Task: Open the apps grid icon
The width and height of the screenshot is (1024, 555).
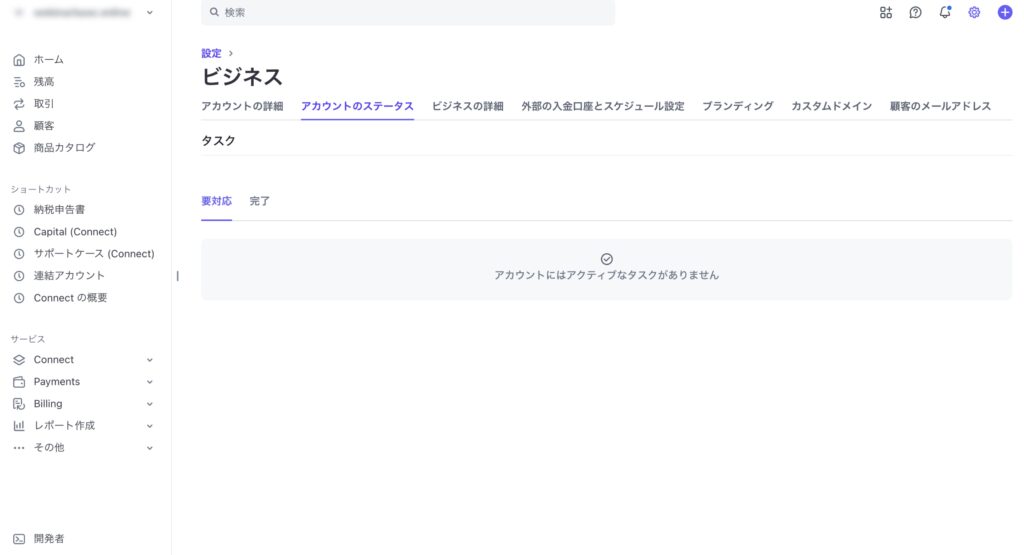Action: tap(885, 13)
